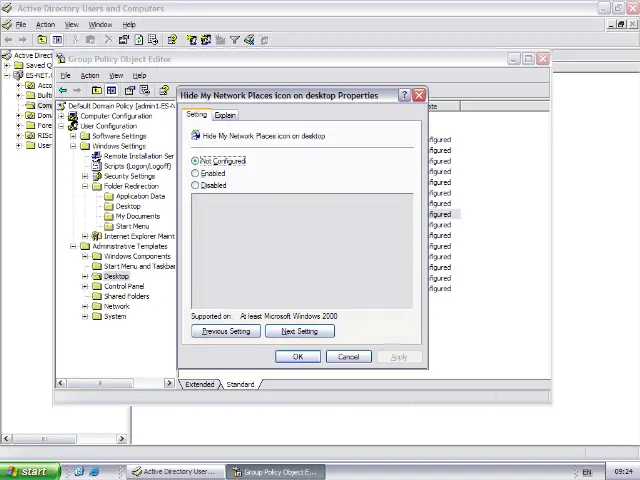Screen dimensions: 640x480
Task: Go to the Previous Setting
Action: pos(226,331)
